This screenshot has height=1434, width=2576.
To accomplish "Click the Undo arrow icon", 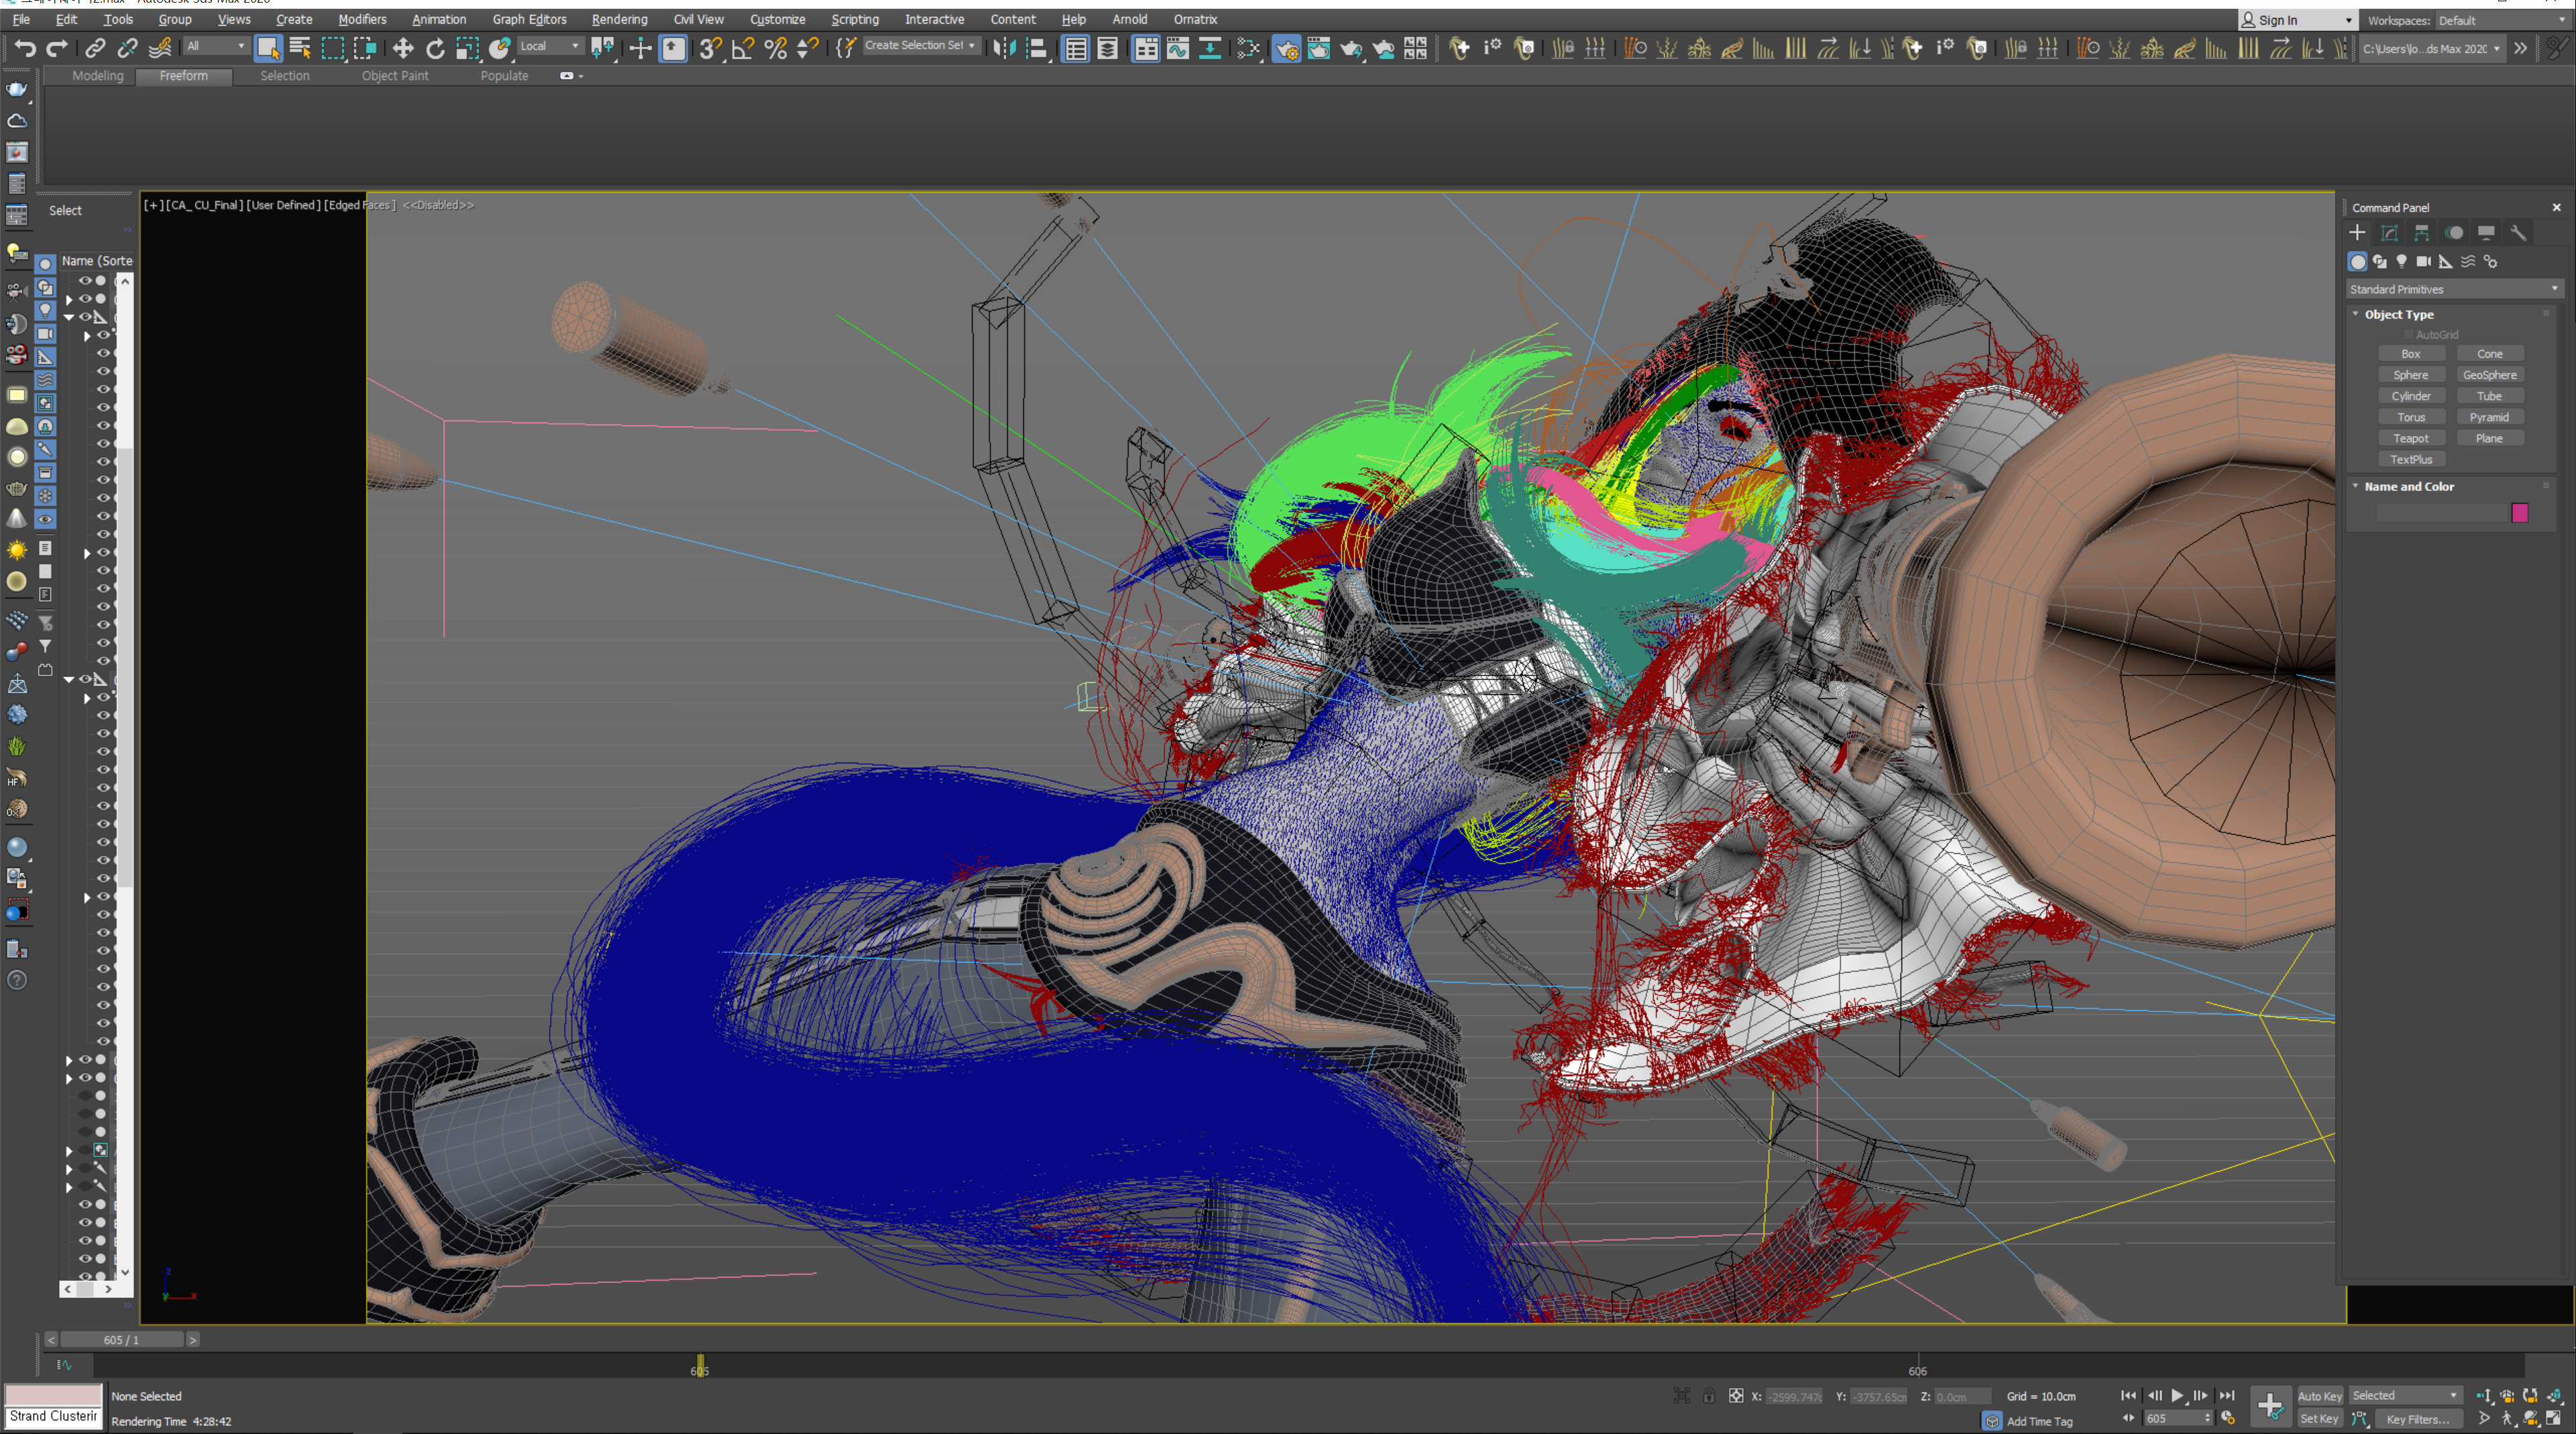I will [x=25, y=48].
